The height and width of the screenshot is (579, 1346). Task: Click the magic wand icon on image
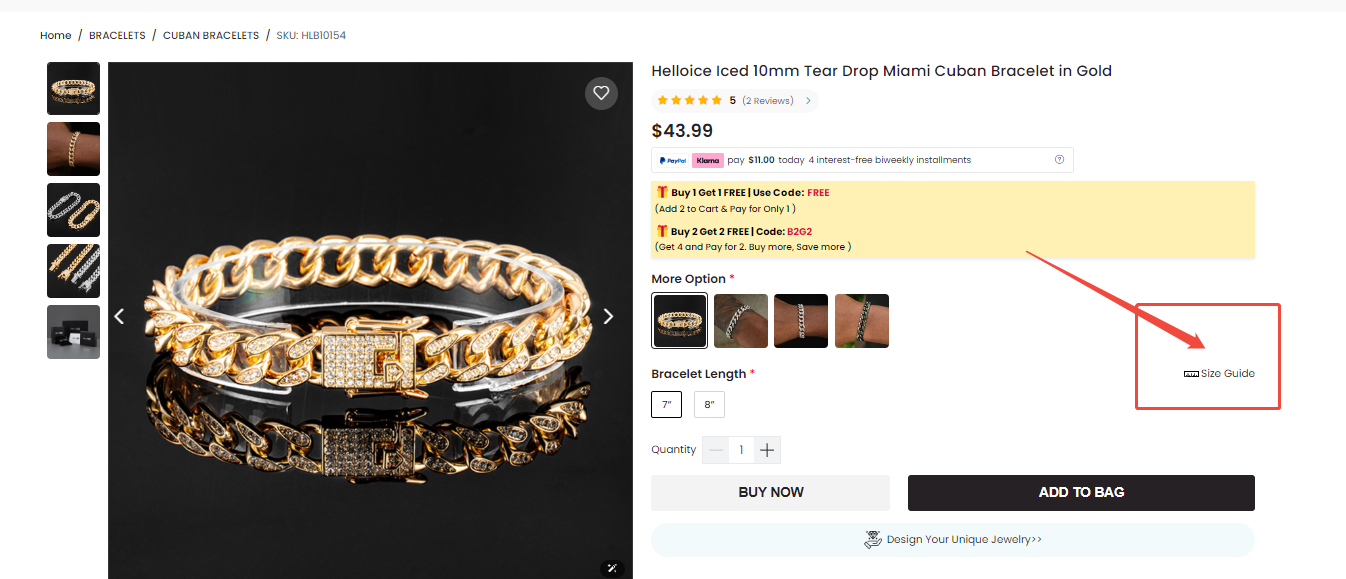613,568
